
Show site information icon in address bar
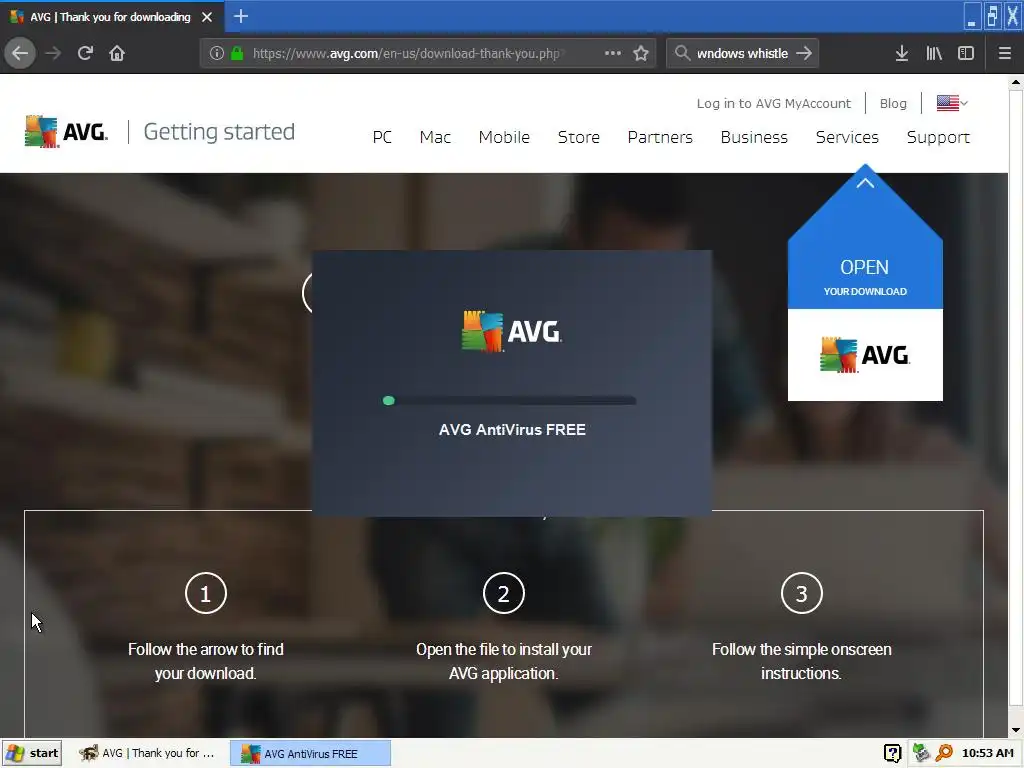click(217, 54)
